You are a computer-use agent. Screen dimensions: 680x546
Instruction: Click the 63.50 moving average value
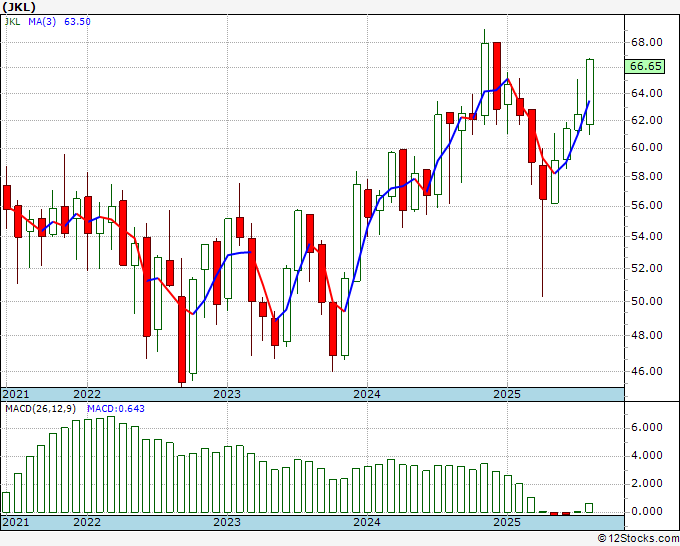77,22
